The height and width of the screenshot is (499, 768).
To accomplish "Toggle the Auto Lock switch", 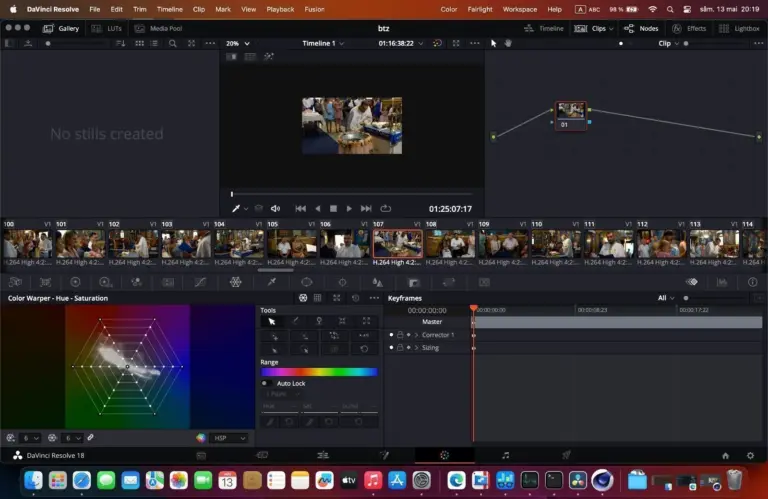I will [265, 383].
